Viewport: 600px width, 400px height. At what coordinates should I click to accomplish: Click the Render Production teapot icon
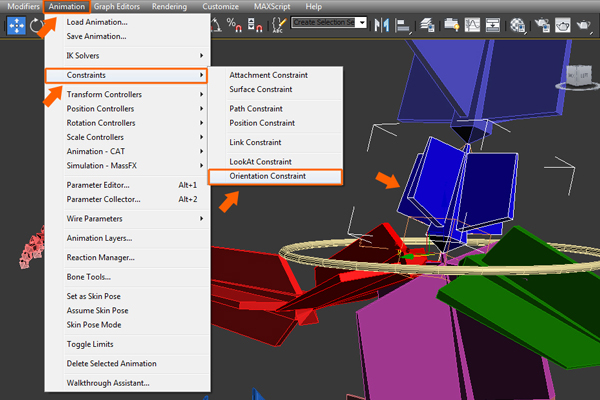point(584,26)
